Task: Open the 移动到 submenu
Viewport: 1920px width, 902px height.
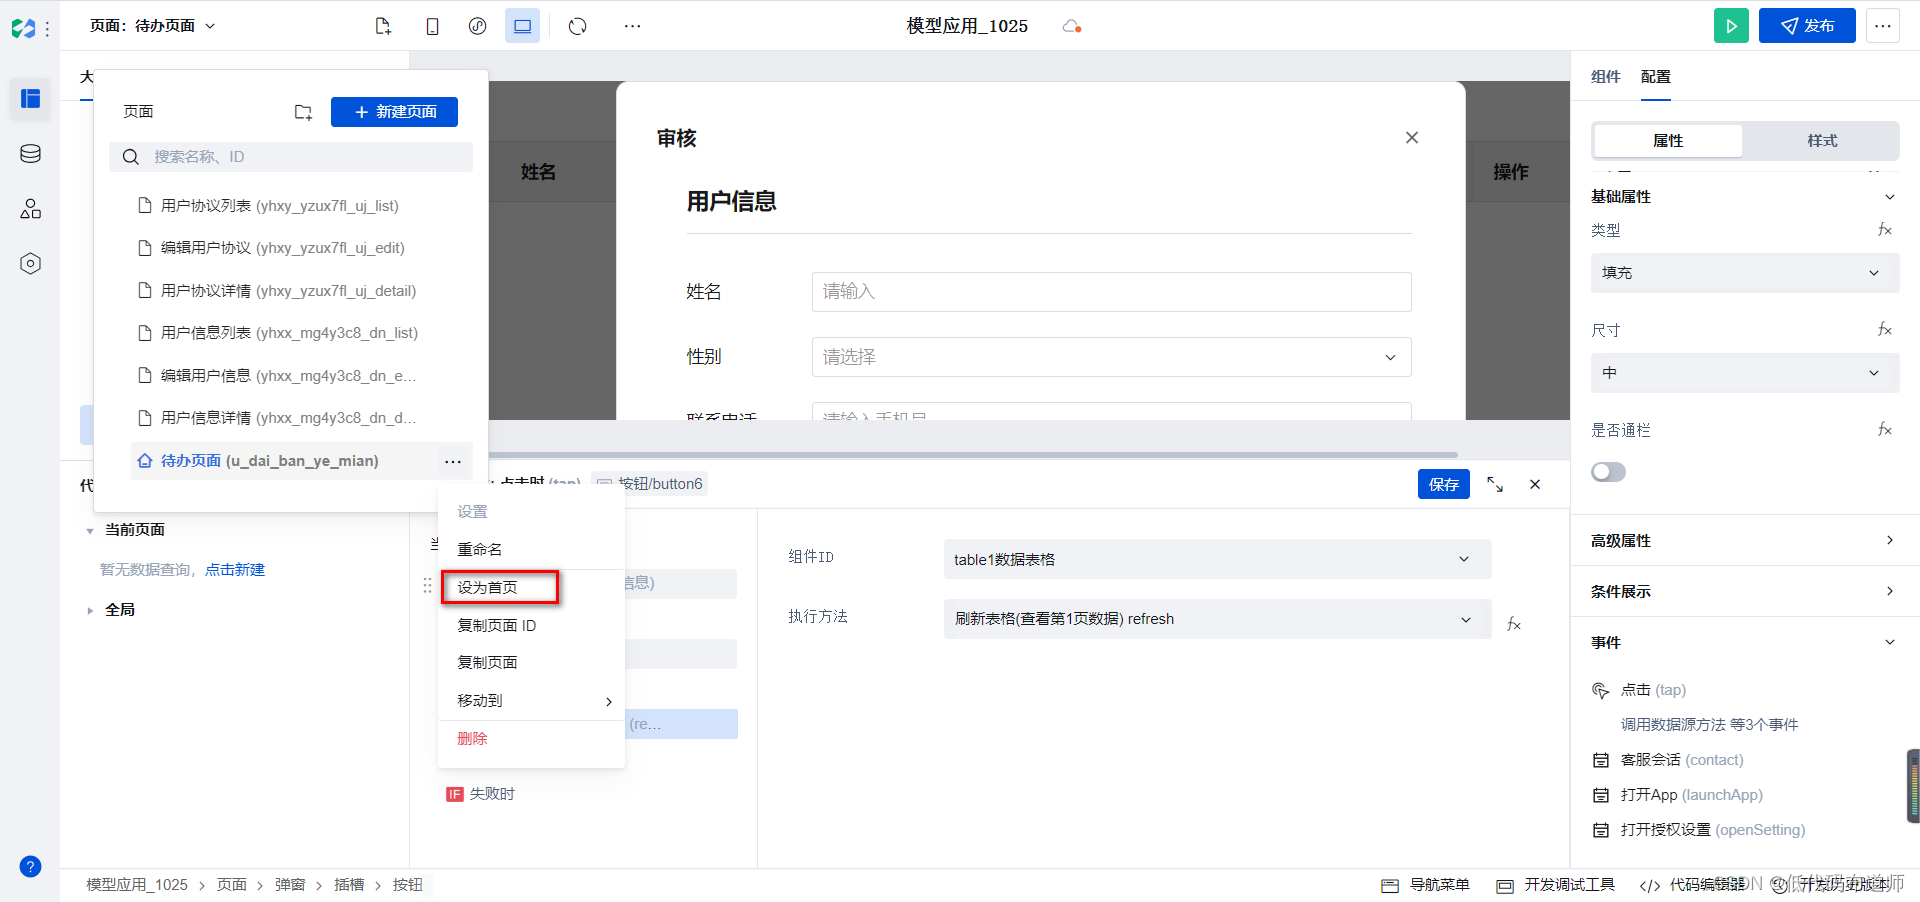Action: click(x=531, y=700)
